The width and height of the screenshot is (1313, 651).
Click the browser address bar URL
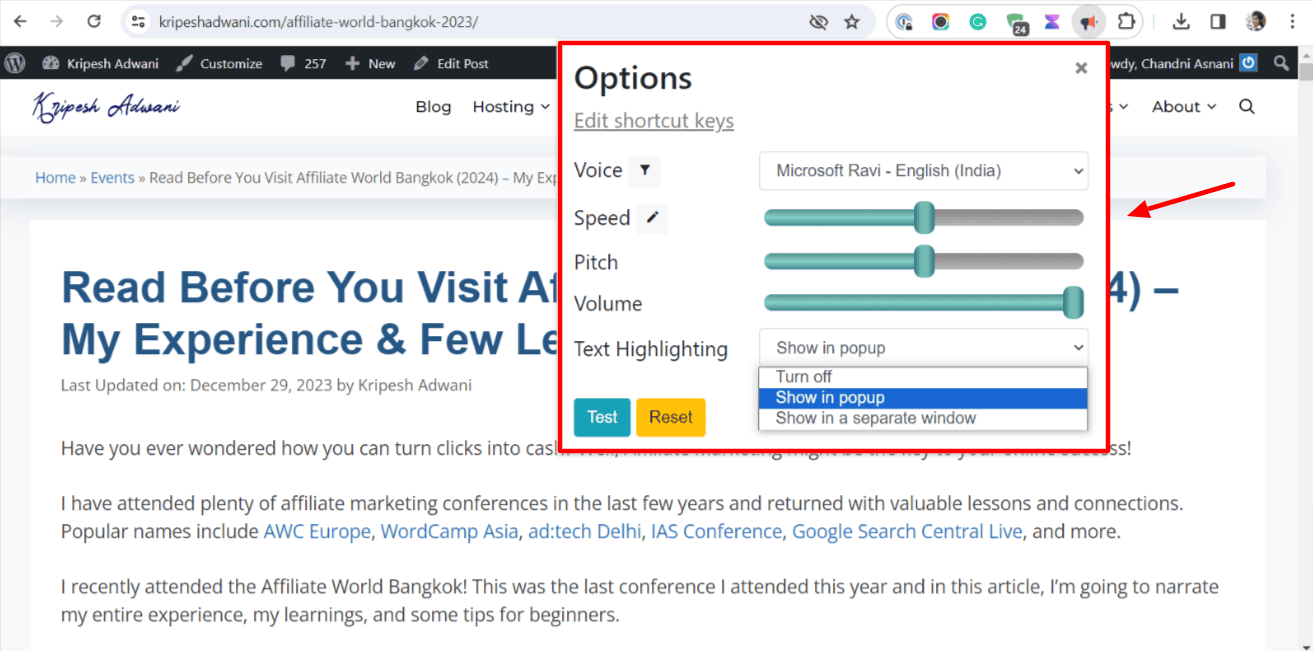point(318,21)
